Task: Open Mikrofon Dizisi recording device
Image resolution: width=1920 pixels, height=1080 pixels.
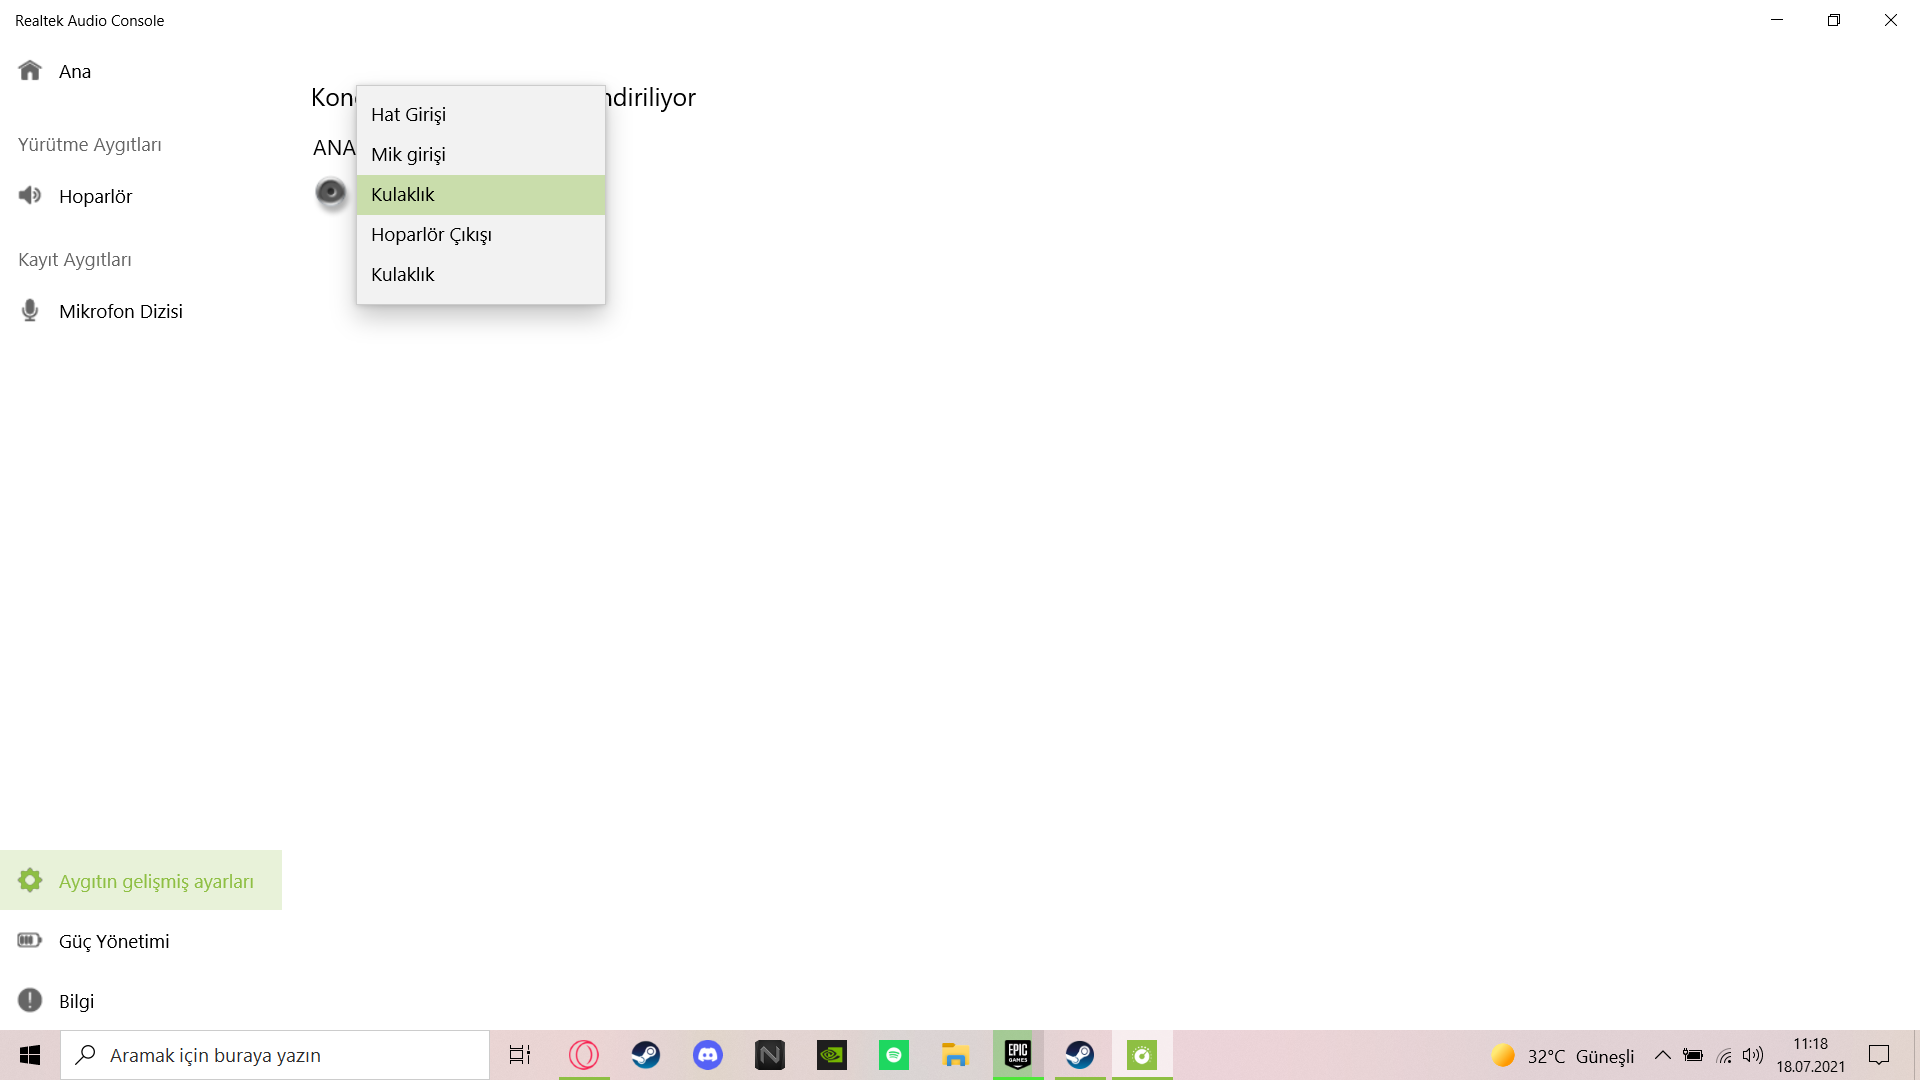Action: coord(120,311)
